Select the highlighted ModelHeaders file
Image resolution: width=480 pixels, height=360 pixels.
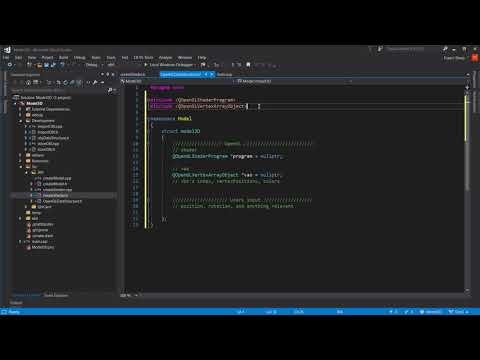coord(55,195)
